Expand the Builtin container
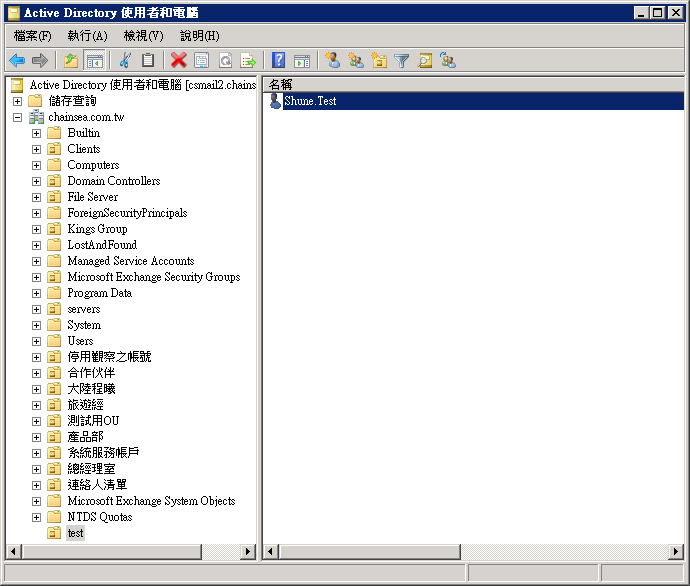The height and width of the screenshot is (586, 690). 37,133
